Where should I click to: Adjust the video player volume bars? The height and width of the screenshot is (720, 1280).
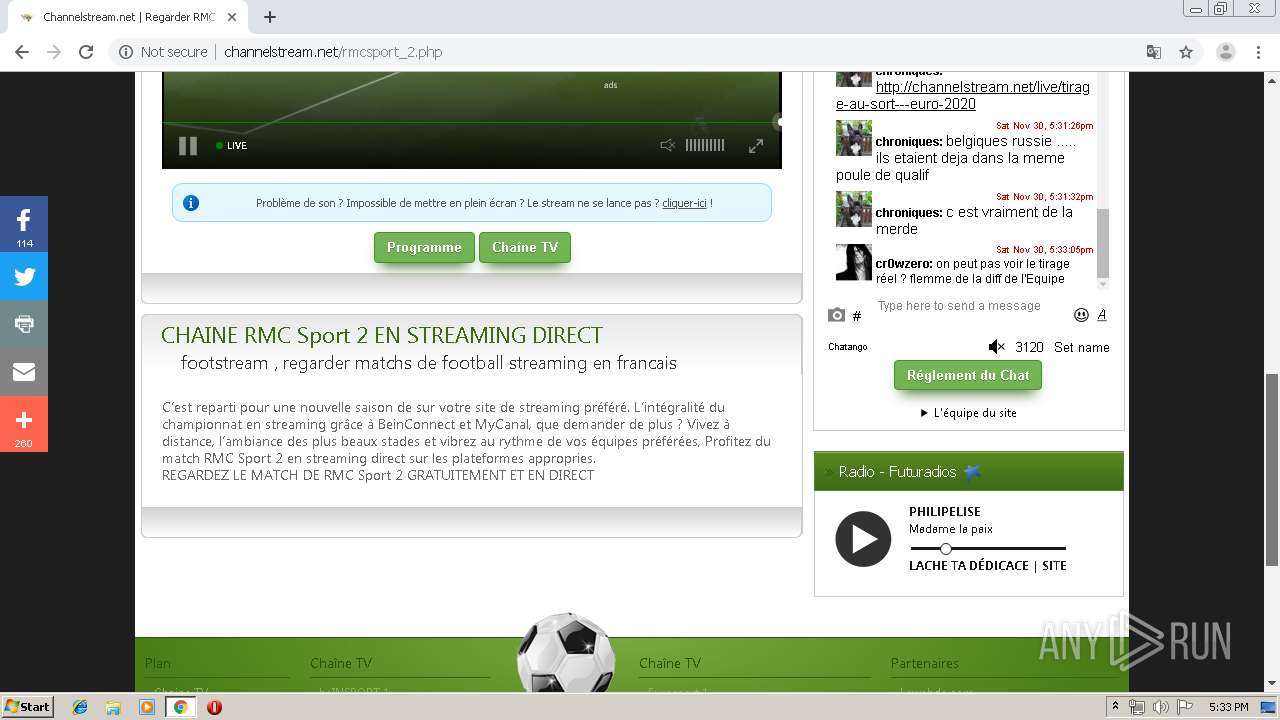point(704,146)
